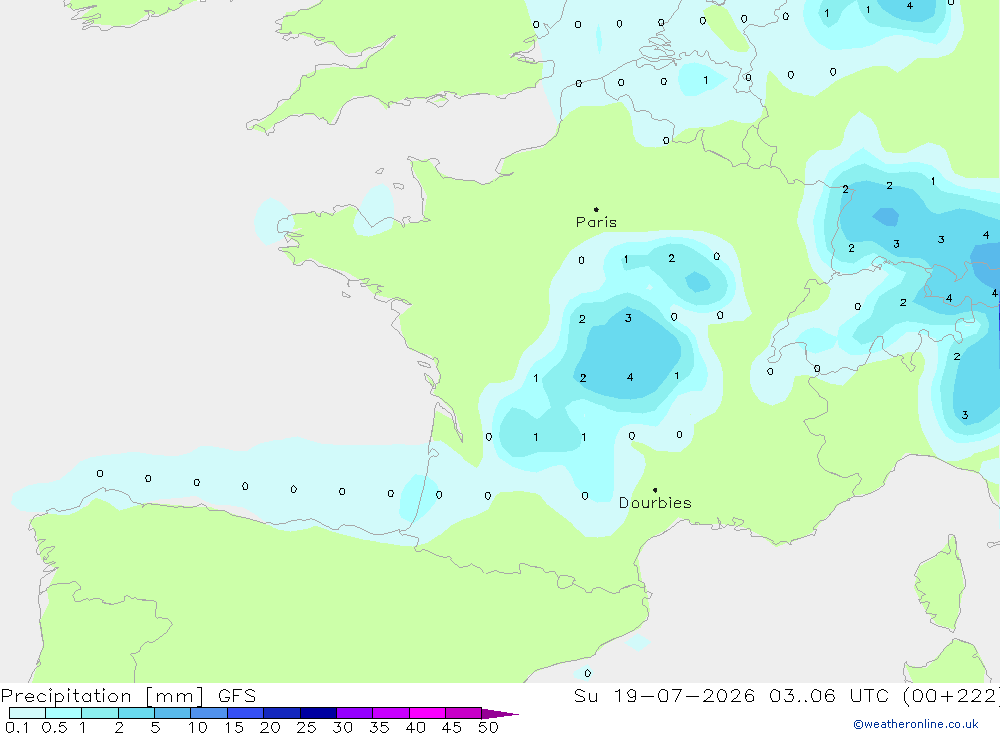Pick the 10–15 mm legend swatch

(209, 713)
